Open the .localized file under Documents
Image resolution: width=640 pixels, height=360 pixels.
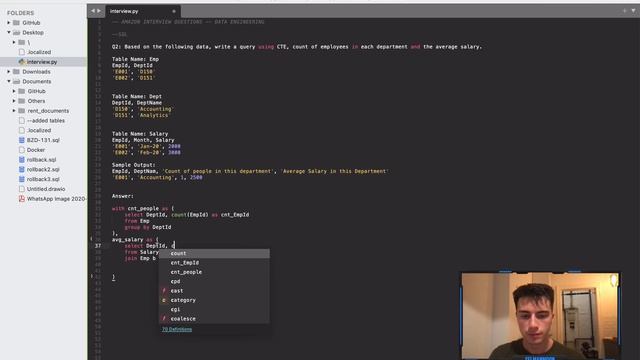39,131
